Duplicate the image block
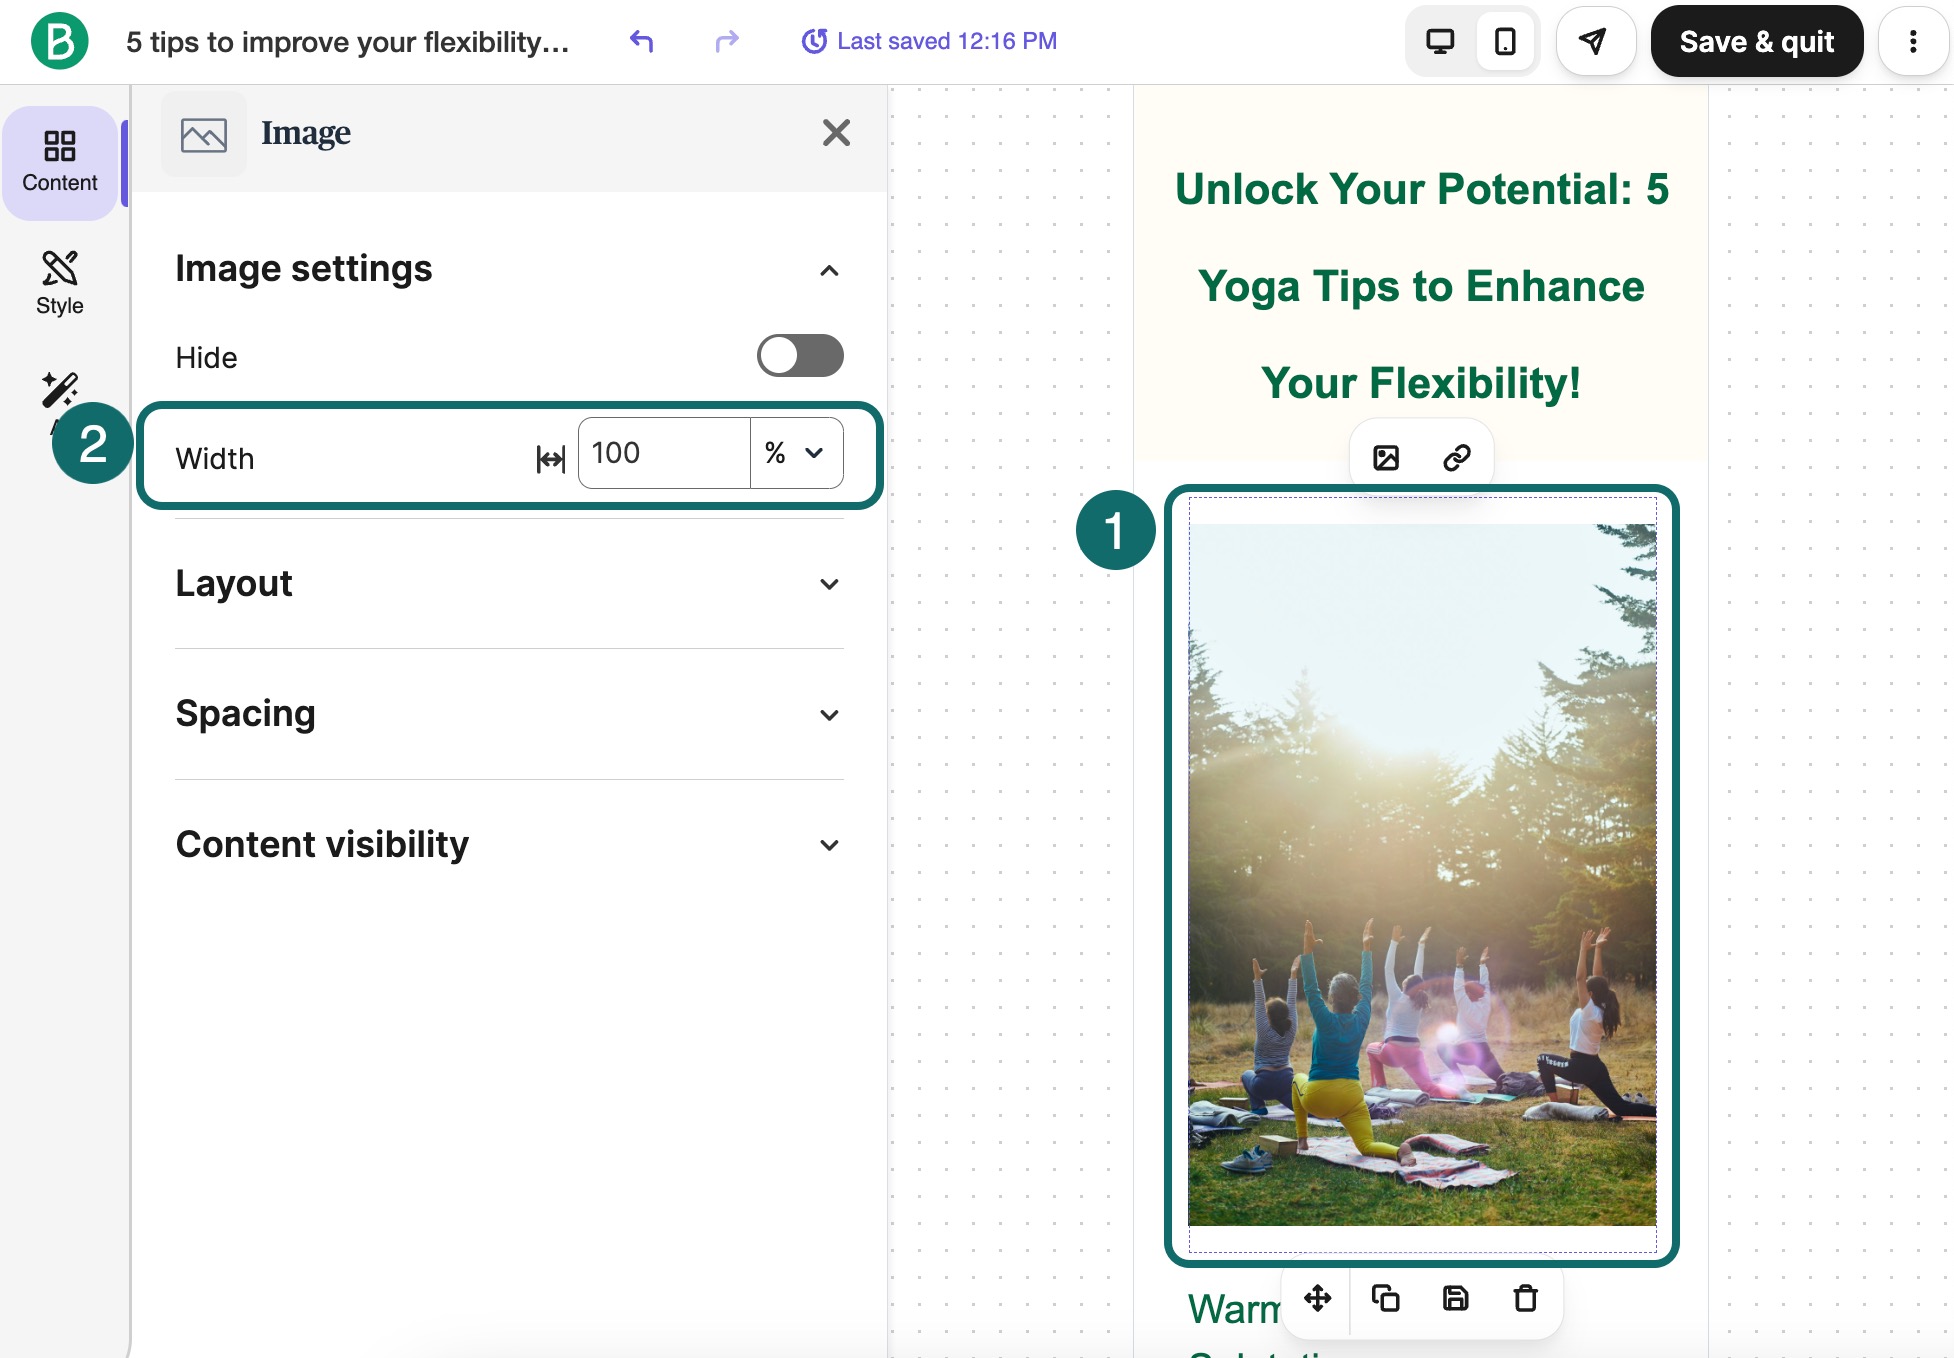Screen dimensions: 1954x1358 [1385, 1298]
